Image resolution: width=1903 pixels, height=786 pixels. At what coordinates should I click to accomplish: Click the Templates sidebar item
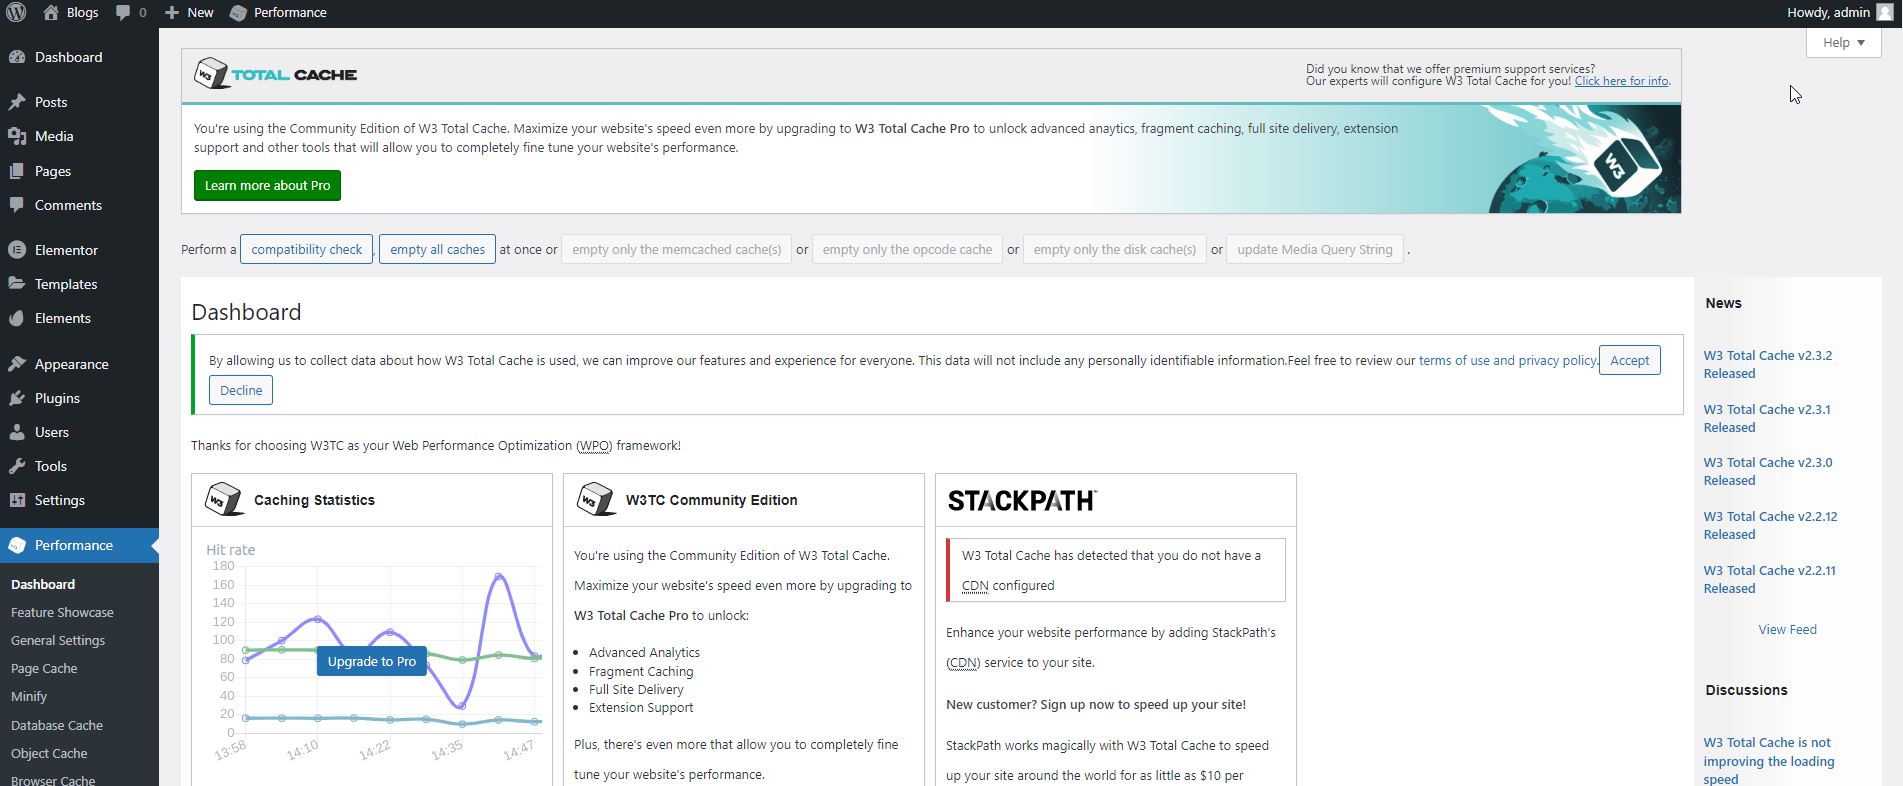coord(79,284)
